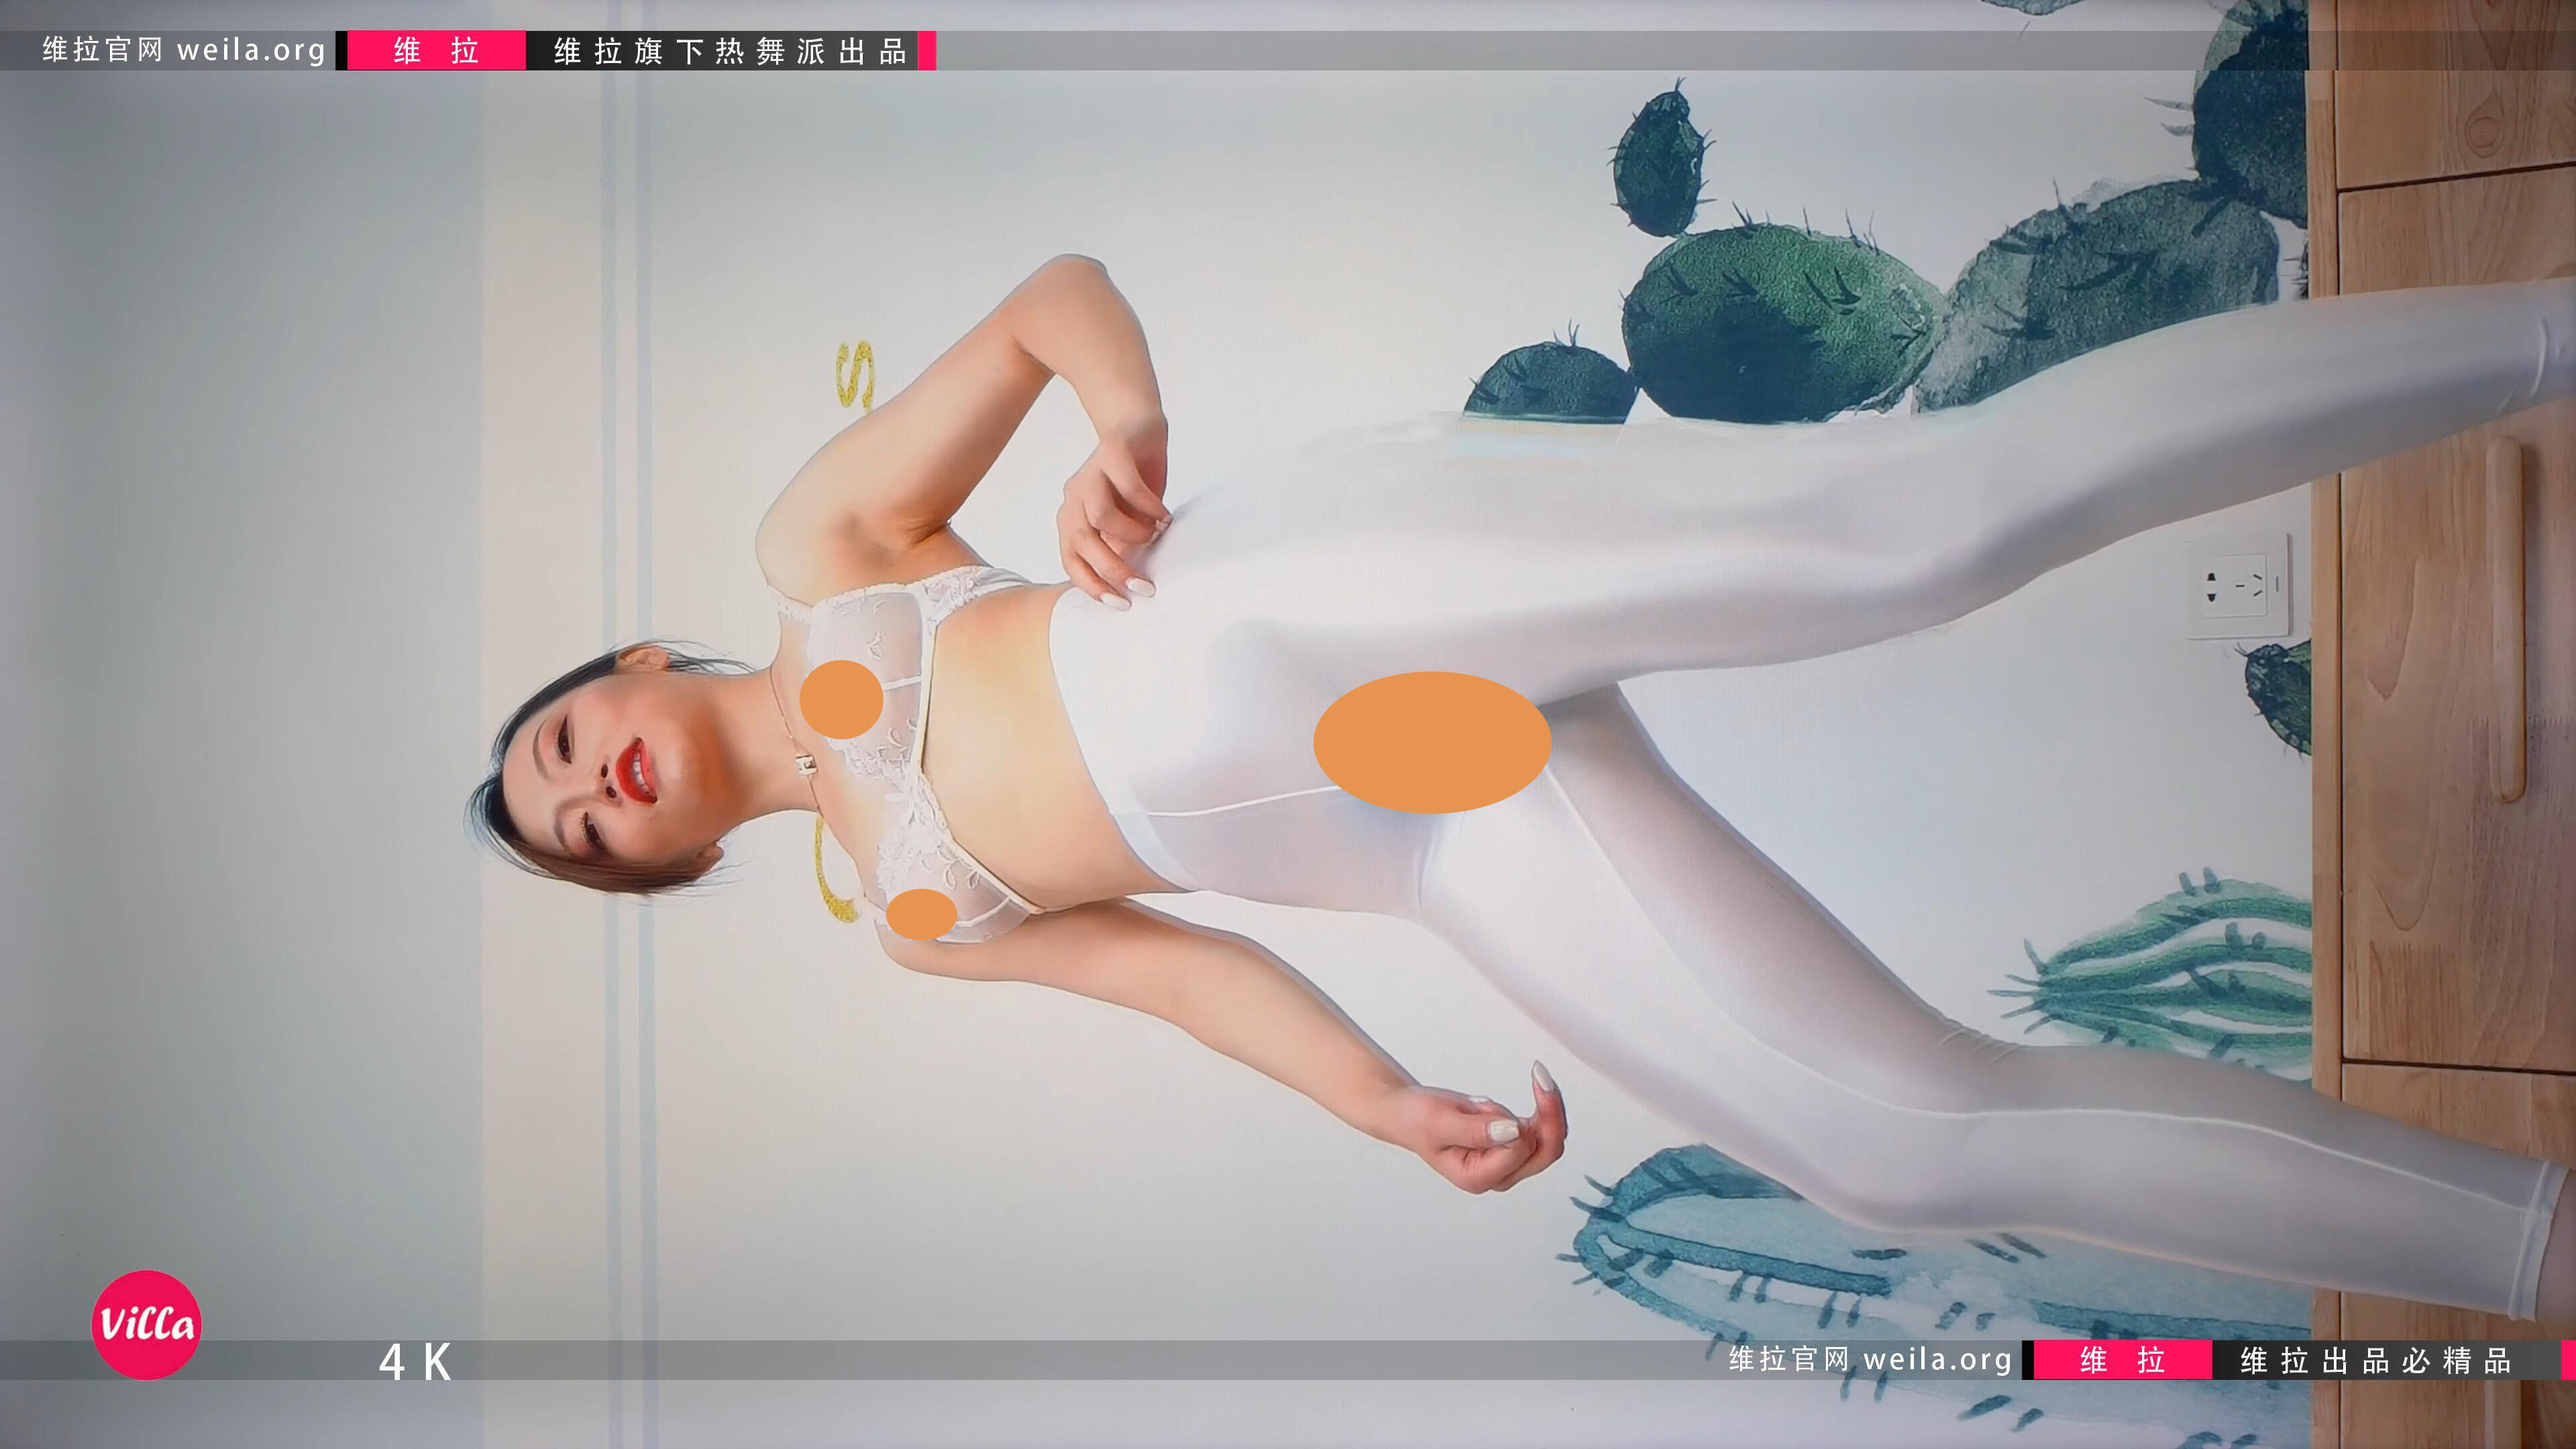The image size is (2576, 1449).
Task: Click the wall power socket
Action: tap(2238, 585)
